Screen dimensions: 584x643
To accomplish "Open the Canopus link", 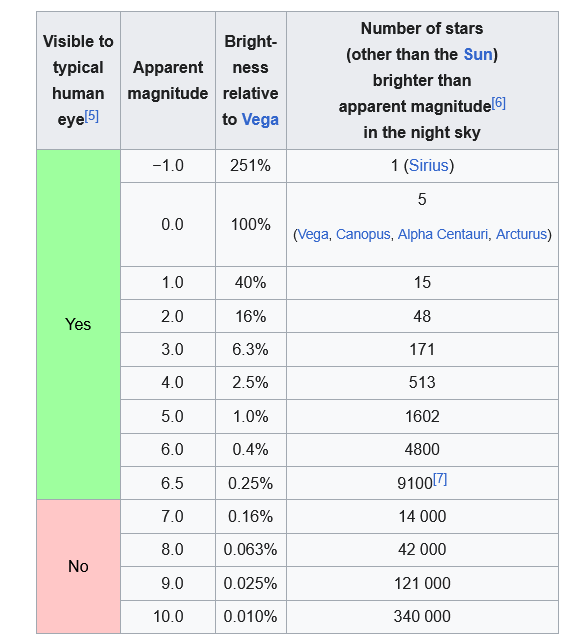I will point(363,234).
